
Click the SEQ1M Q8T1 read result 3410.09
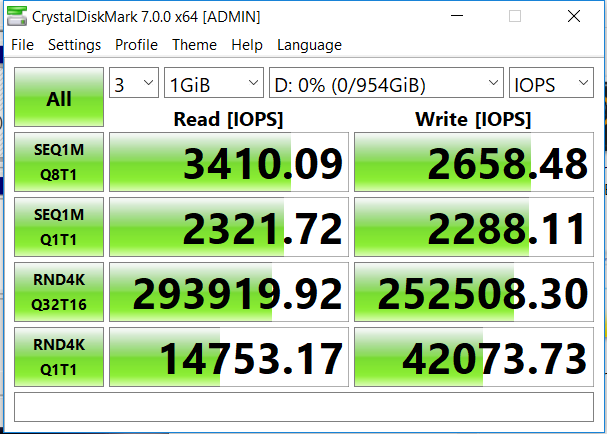[x=229, y=162]
